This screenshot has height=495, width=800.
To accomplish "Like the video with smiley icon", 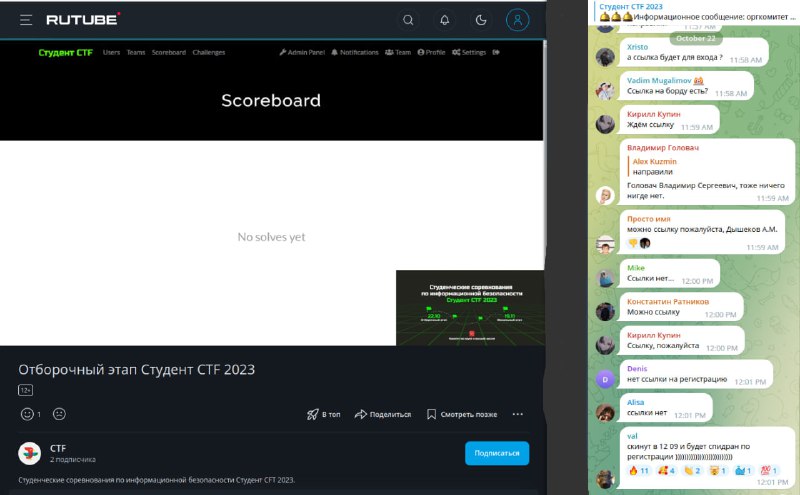I will [x=27, y=414].
